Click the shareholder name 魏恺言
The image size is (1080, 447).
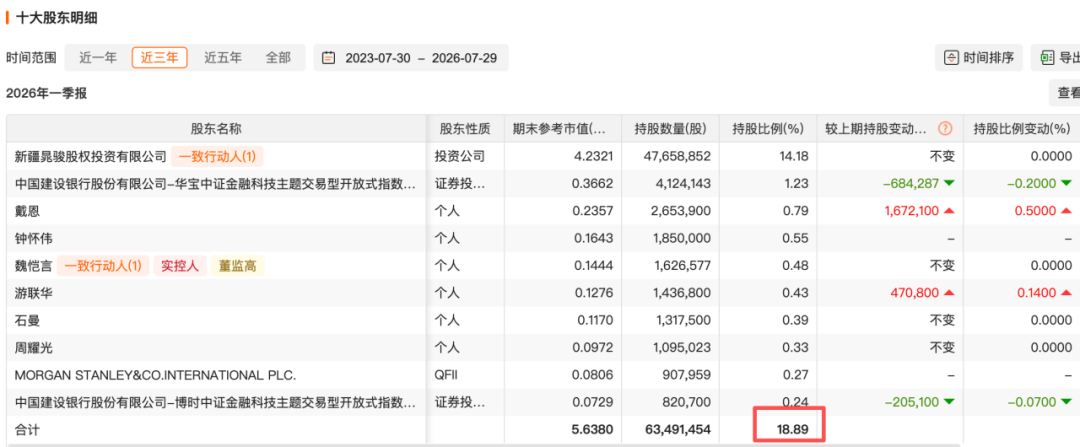[x=33, y=266]
